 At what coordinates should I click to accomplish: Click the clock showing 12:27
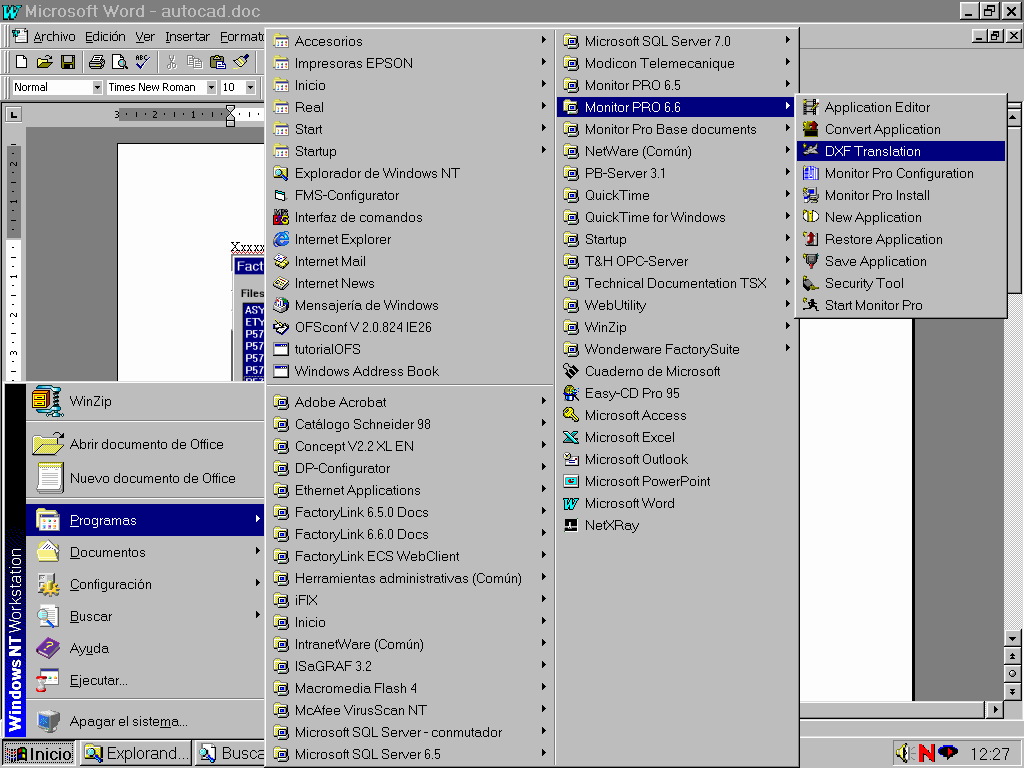point(990,754)
